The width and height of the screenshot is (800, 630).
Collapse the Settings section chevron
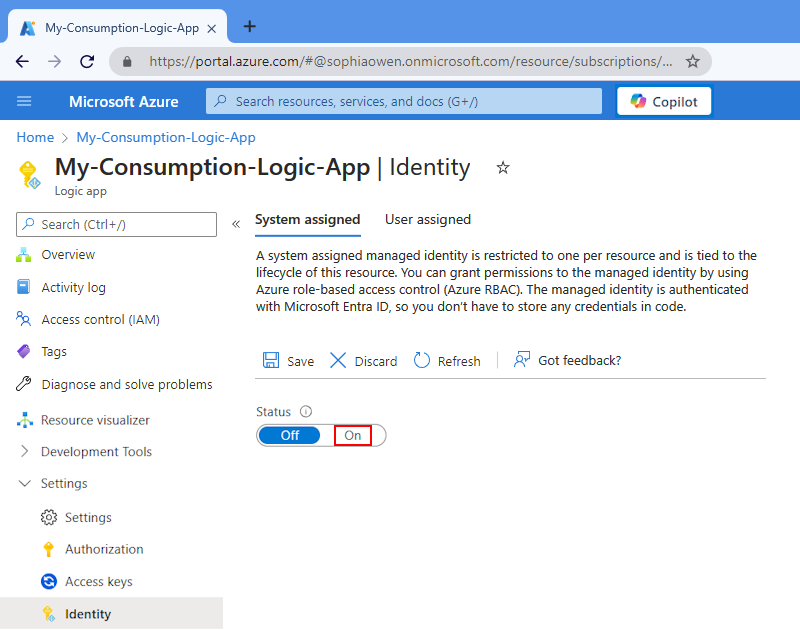24,483
